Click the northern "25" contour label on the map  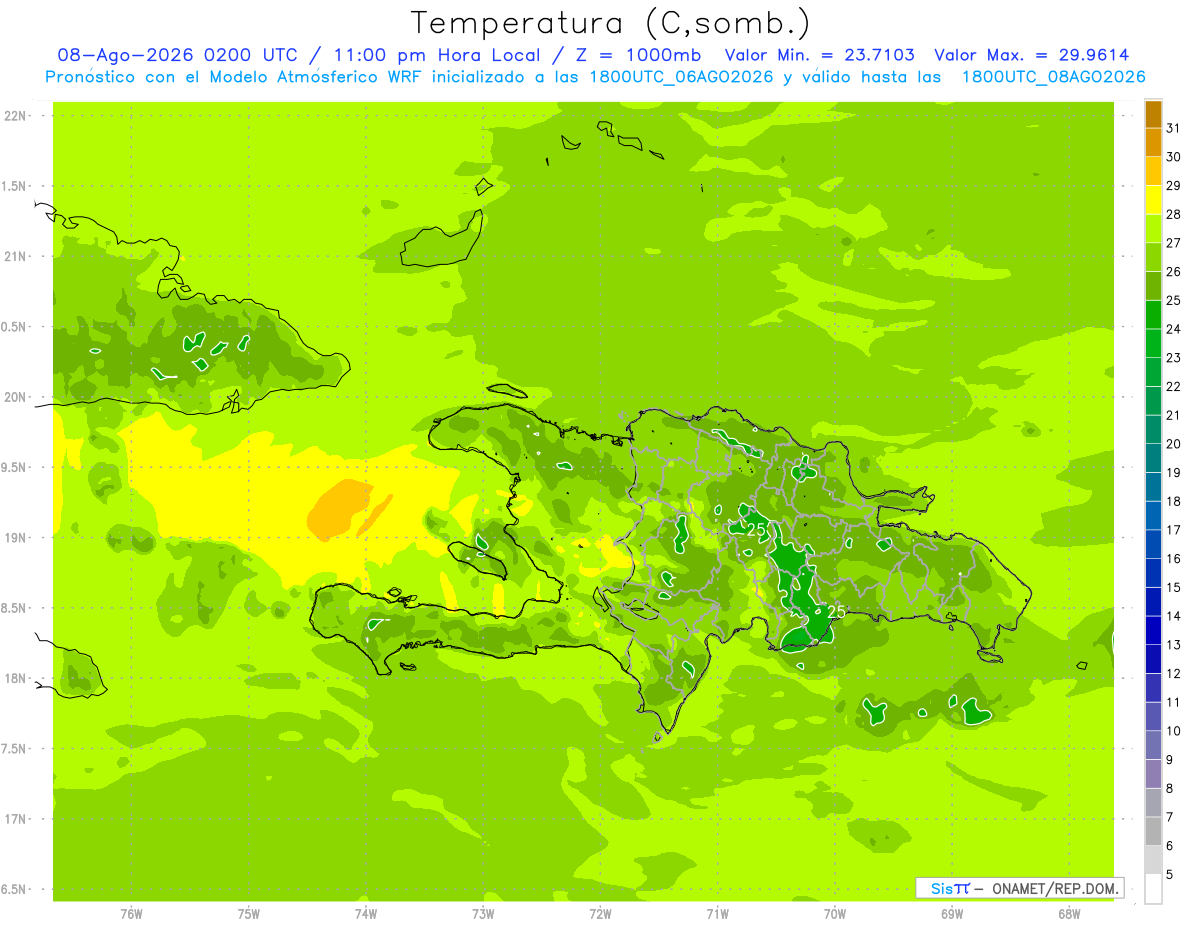[757, 529]
